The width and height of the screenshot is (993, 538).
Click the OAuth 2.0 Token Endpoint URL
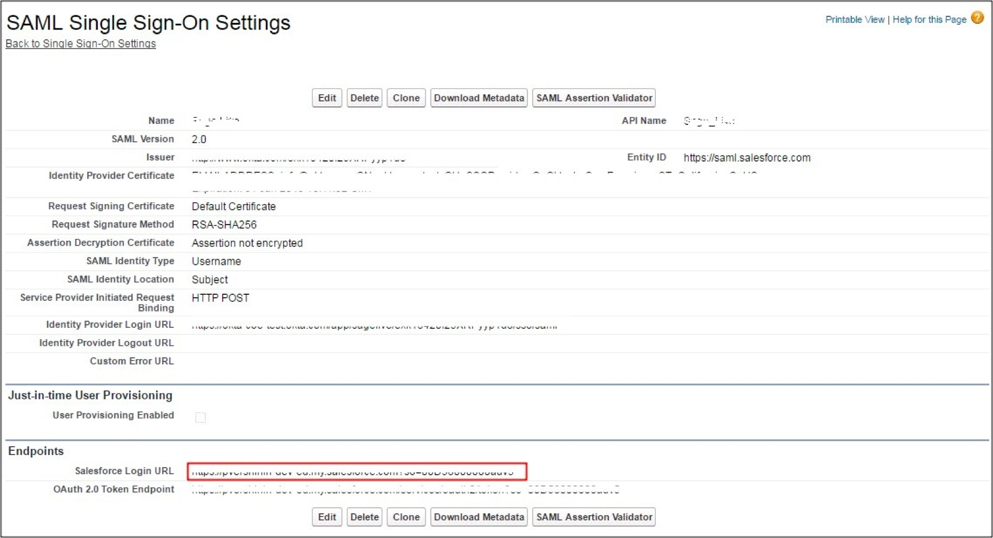point(405,490)
